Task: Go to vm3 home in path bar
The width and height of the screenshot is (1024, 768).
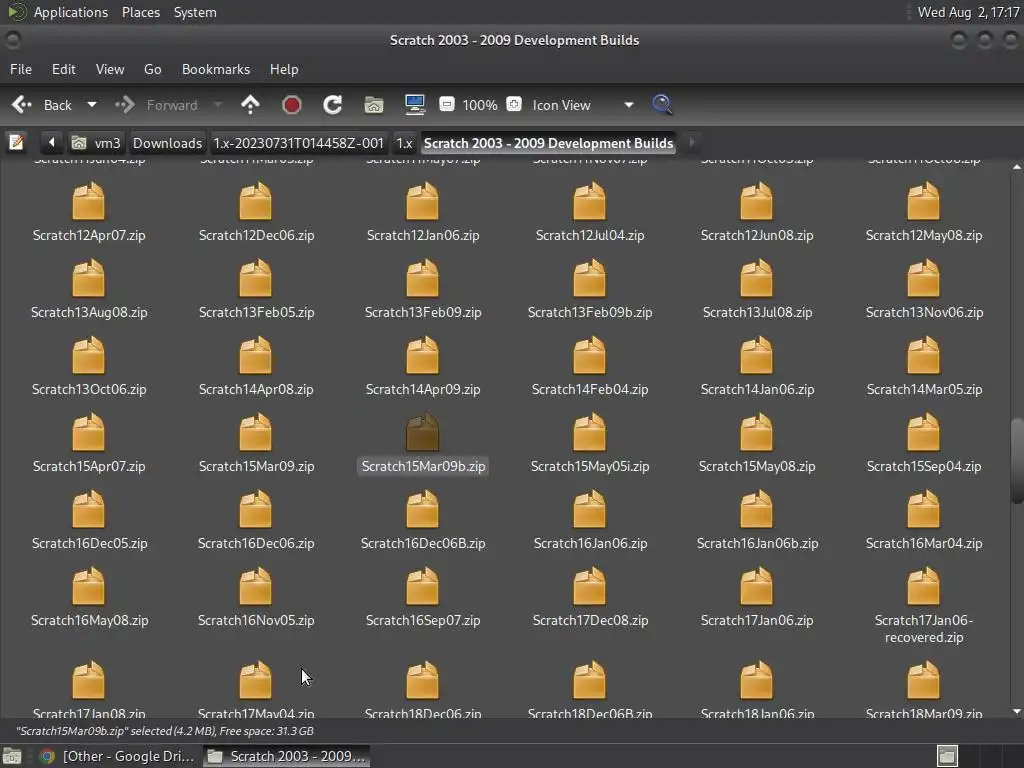Action: [x=96, y=143]
